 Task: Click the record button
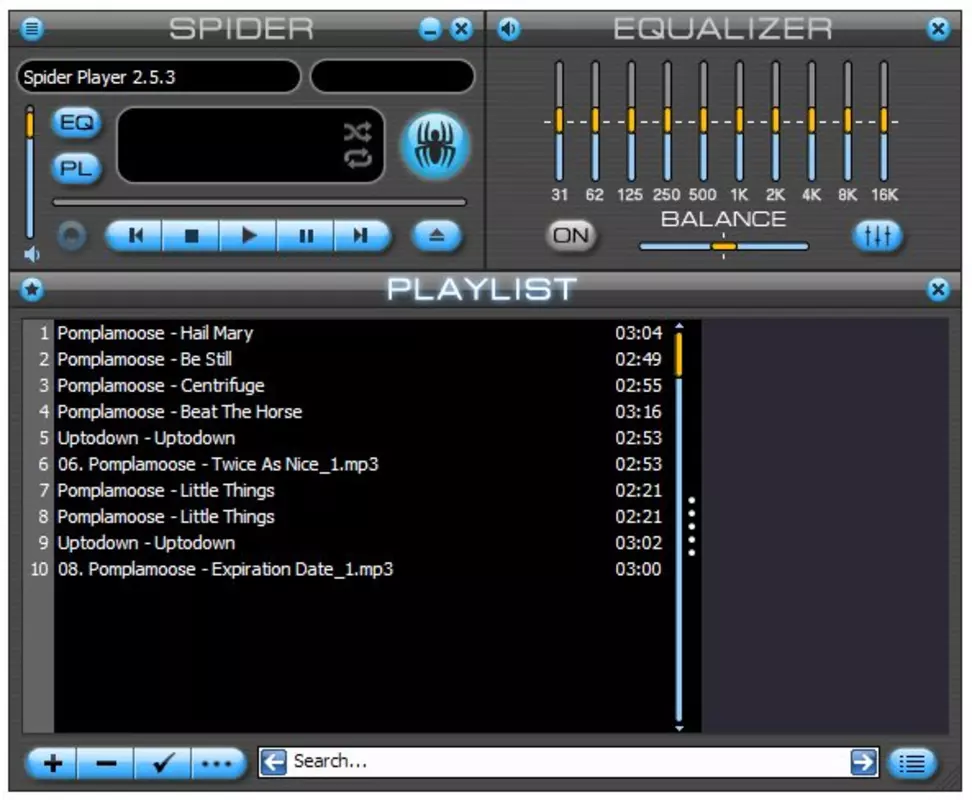[72, 236]
